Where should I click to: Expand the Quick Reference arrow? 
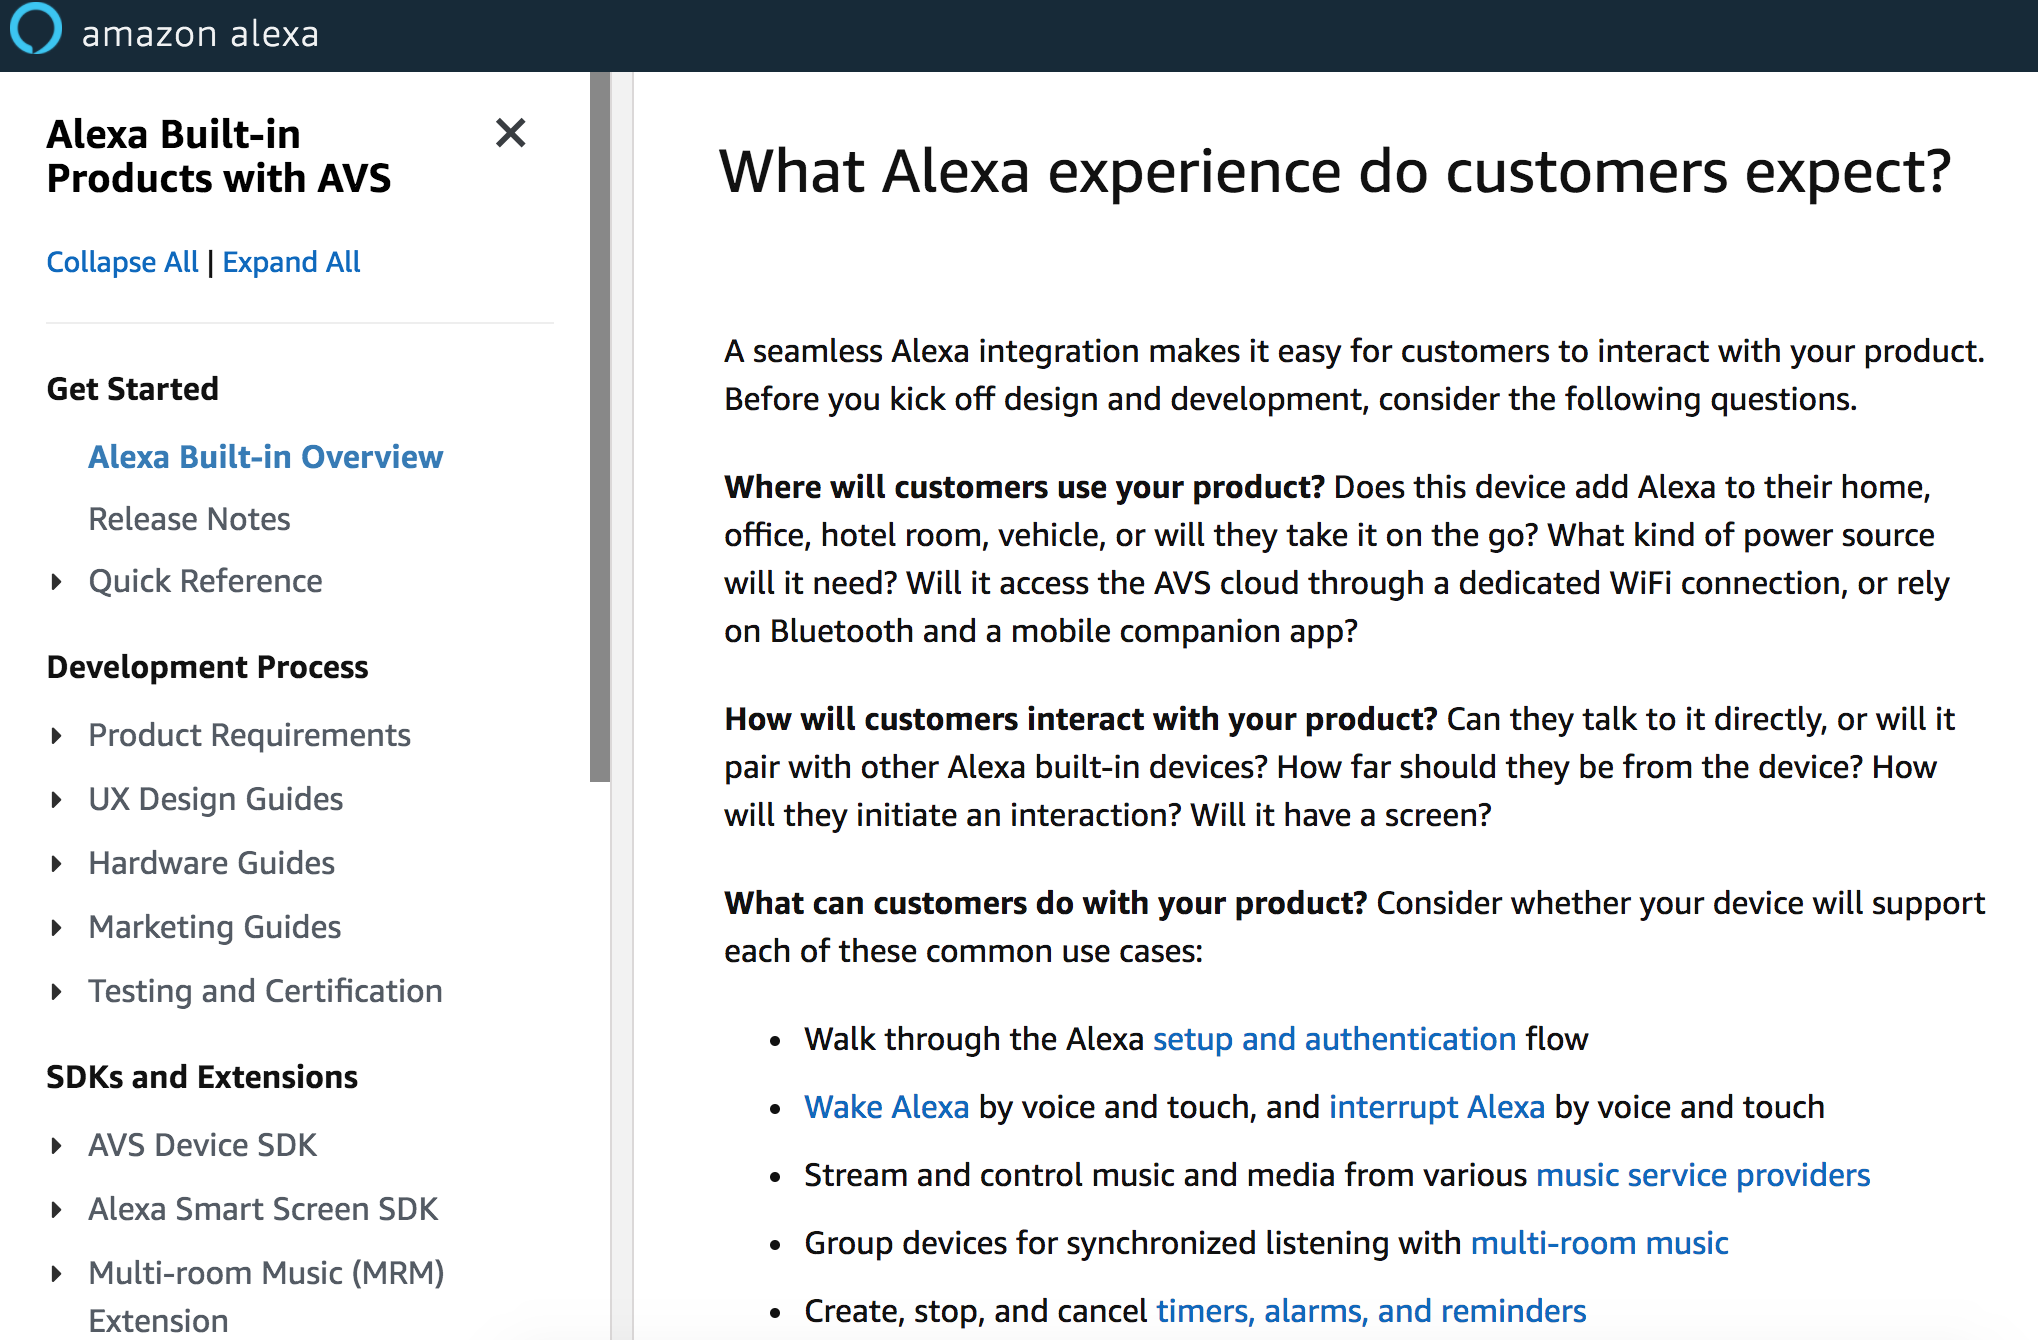57,582
